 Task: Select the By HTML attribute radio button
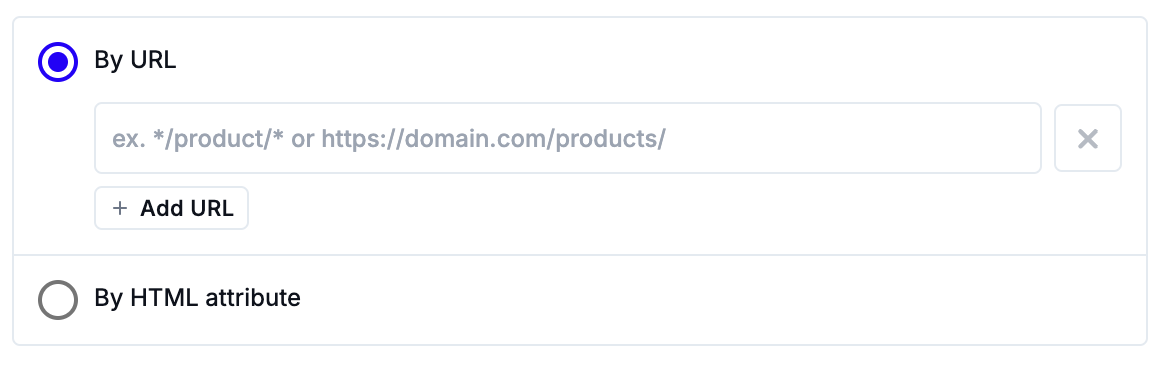58,299
